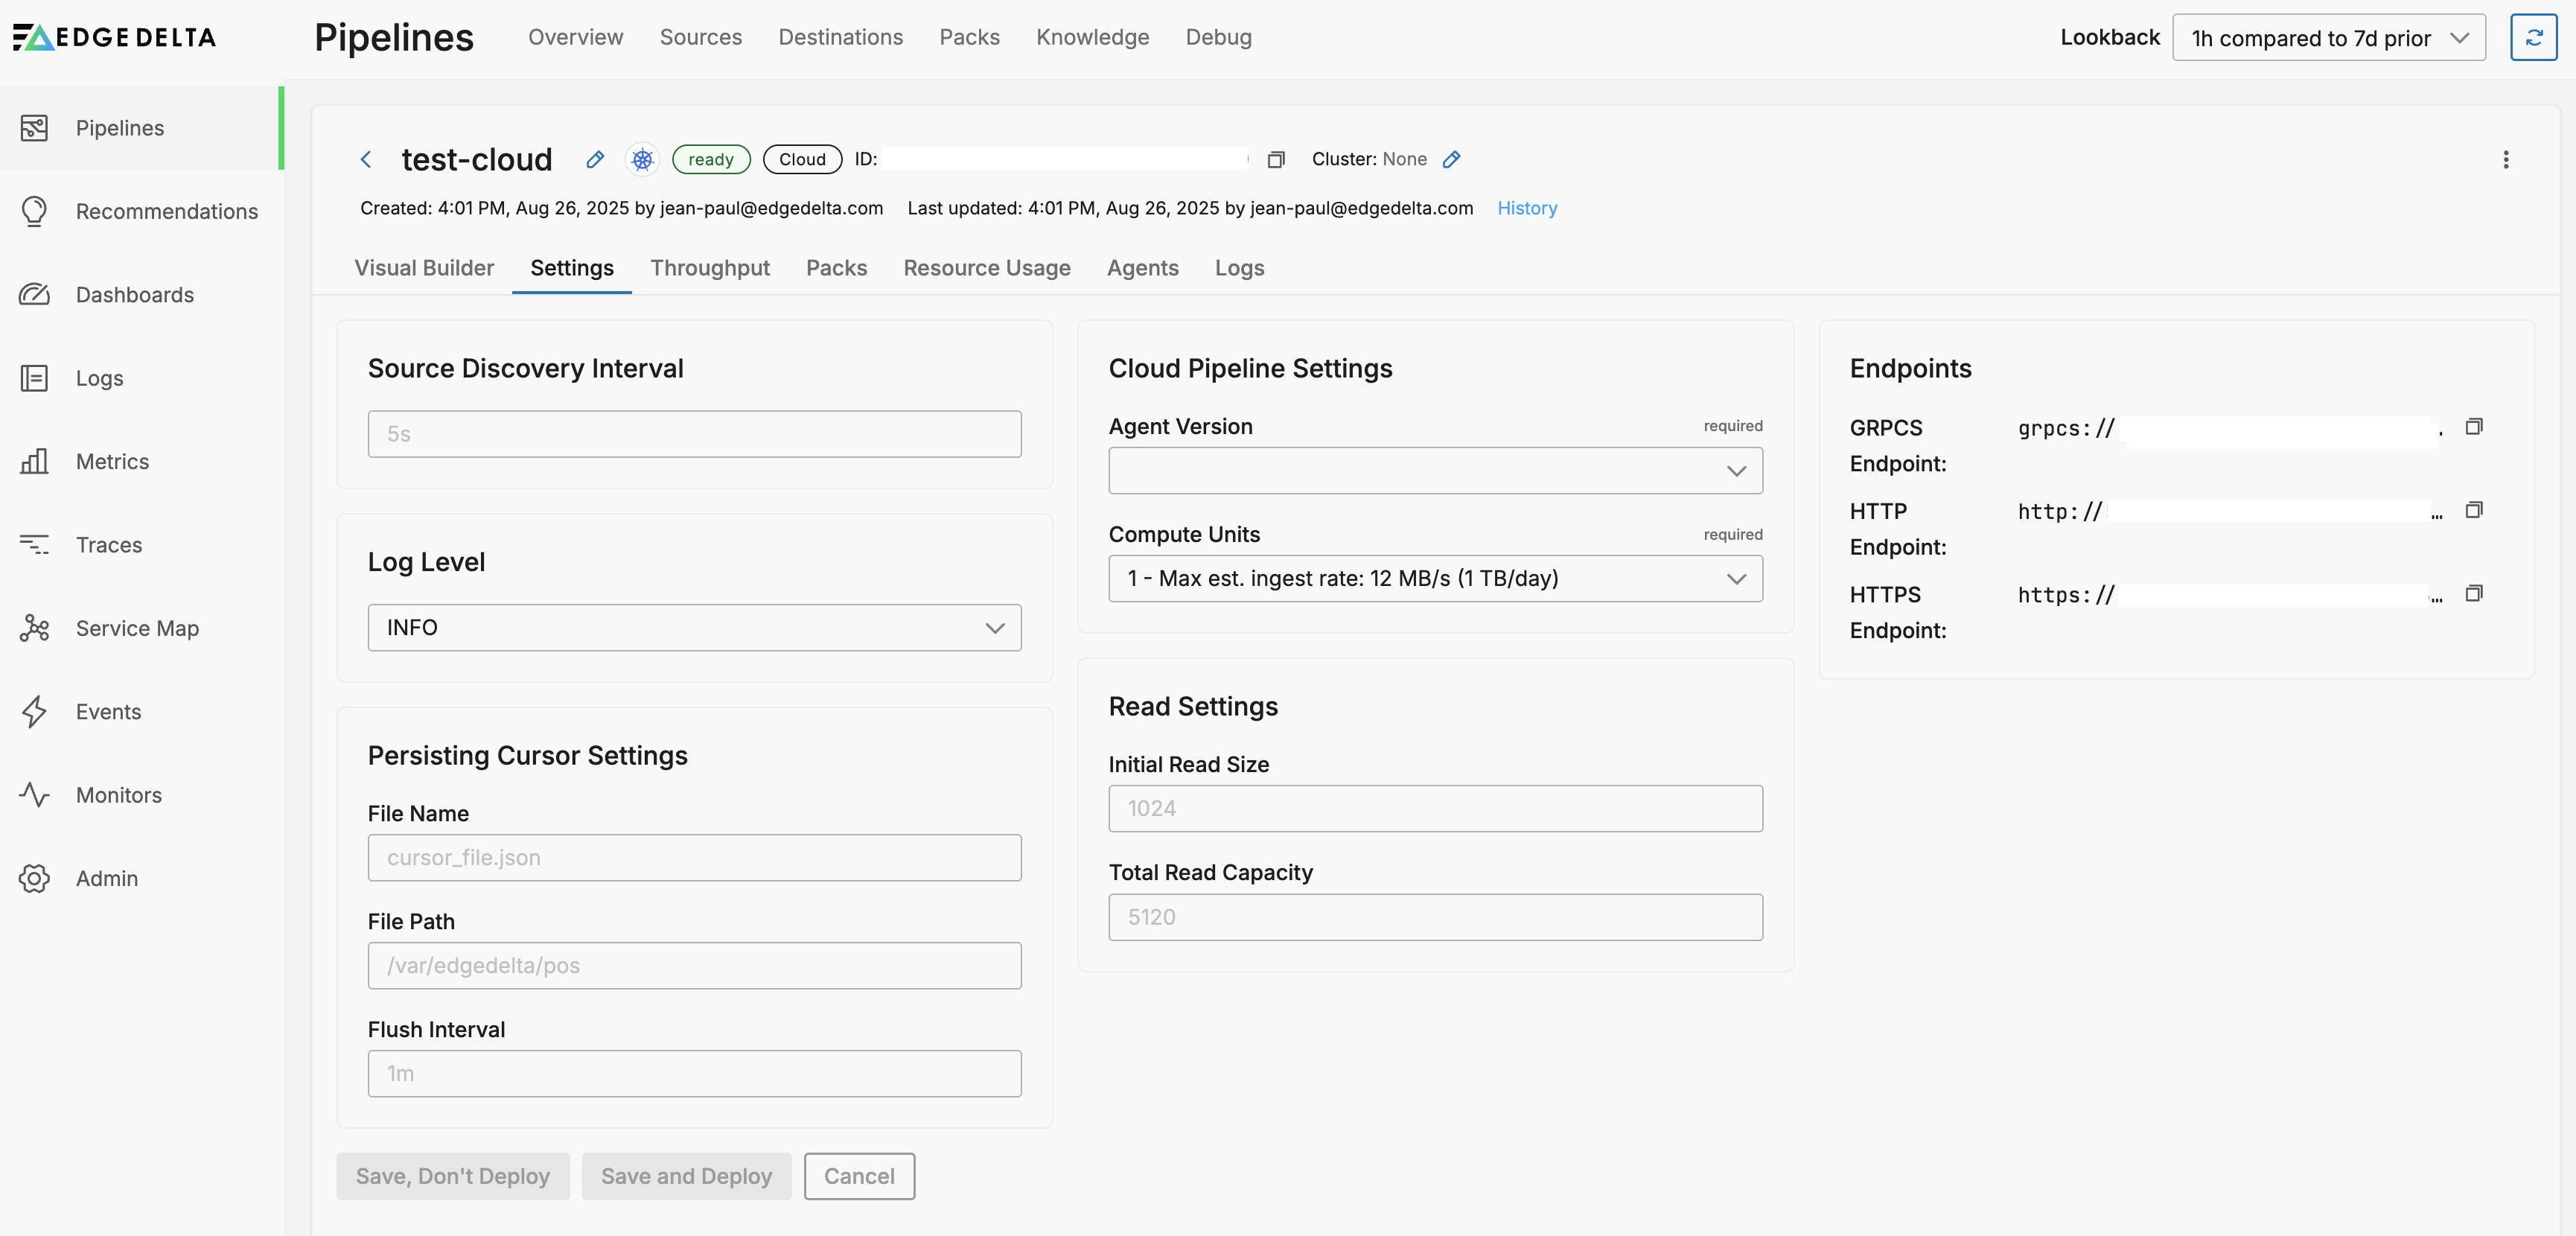Focus the cursor File Name field

tap(694, 857)
